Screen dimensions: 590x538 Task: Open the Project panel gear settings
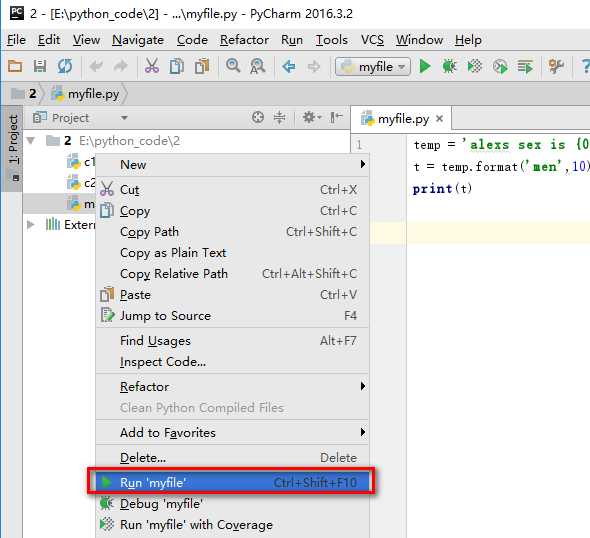coord(312,117)
